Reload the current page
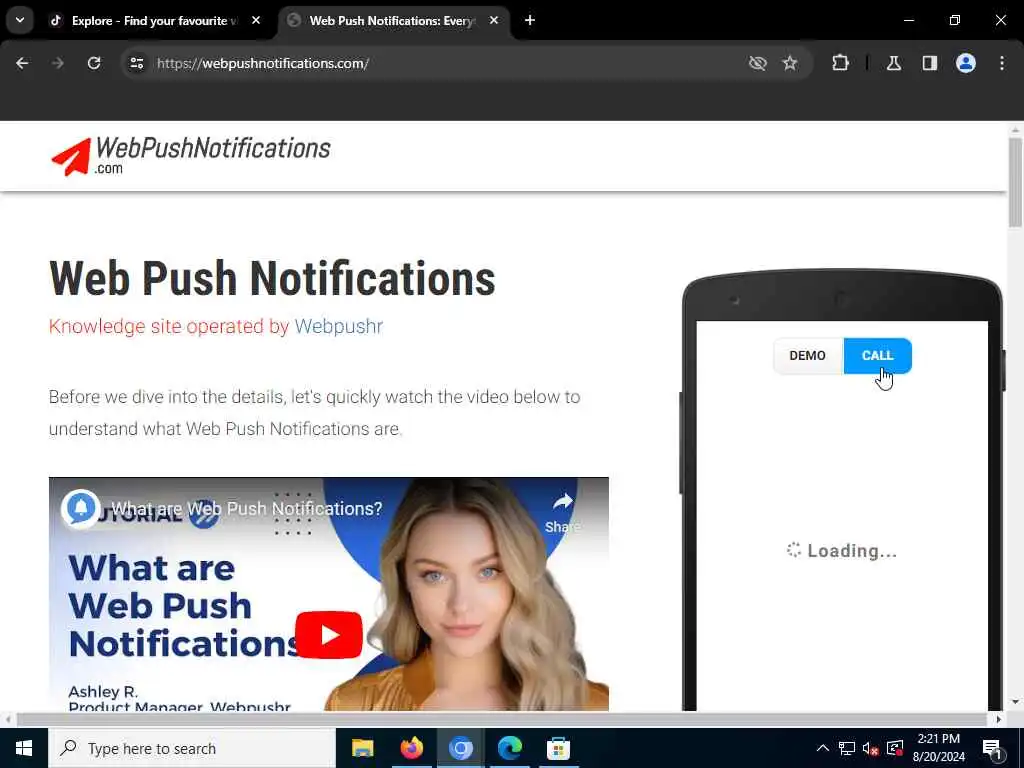 point(94,63)
